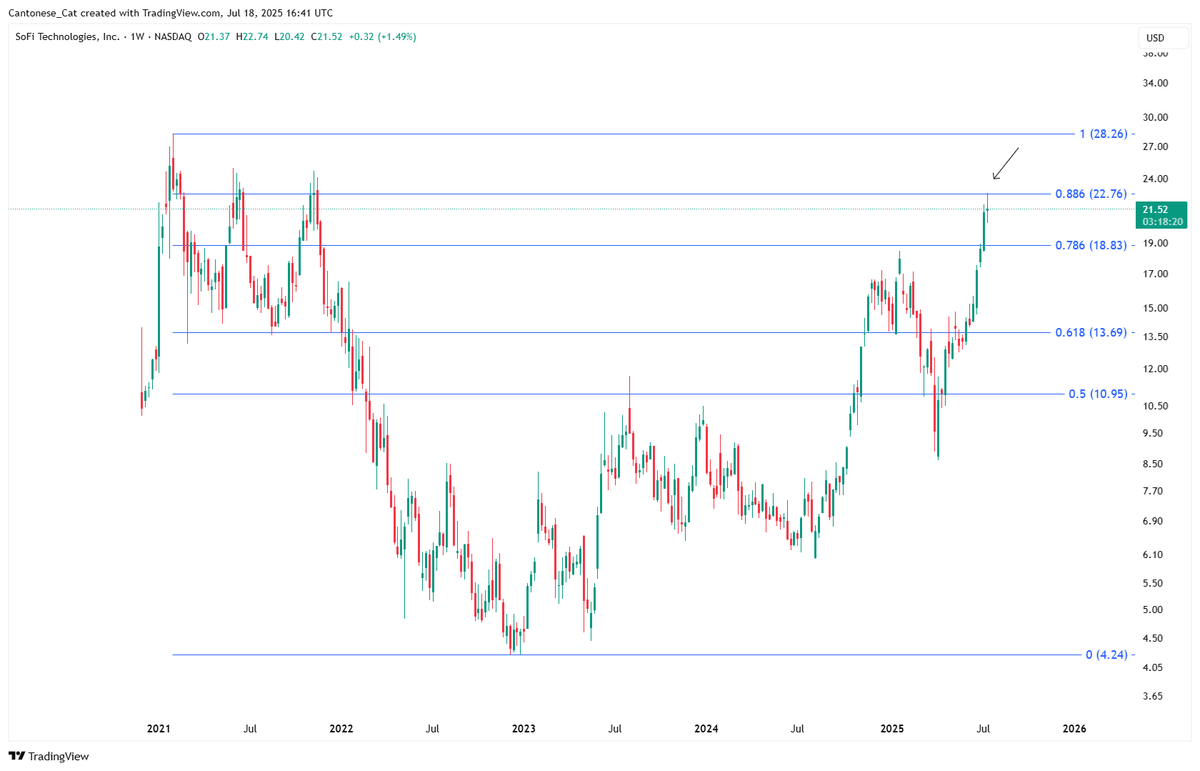Screen dimensions: 1200x771
Task: Click the 15.00 price axis label
Action: click(x=1156, y=308)
